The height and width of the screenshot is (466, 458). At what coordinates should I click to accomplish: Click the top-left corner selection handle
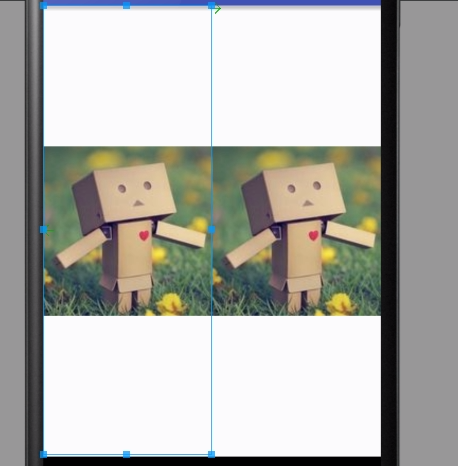[x=44, y=5]
